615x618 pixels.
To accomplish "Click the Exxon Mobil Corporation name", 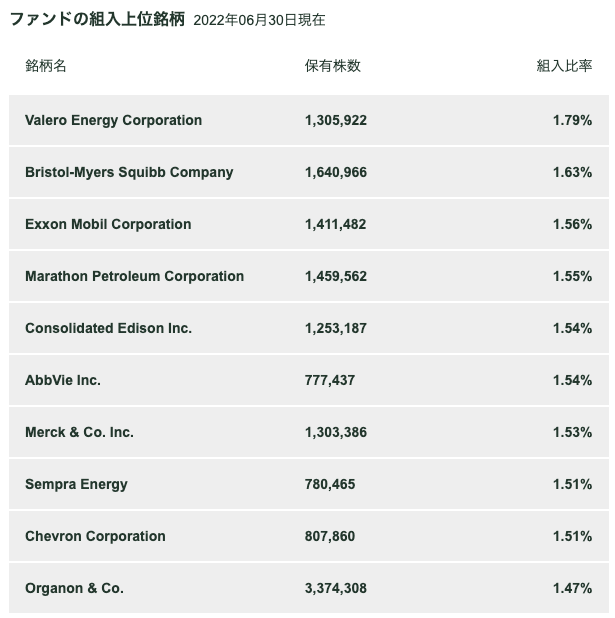I will coord(108,224).
